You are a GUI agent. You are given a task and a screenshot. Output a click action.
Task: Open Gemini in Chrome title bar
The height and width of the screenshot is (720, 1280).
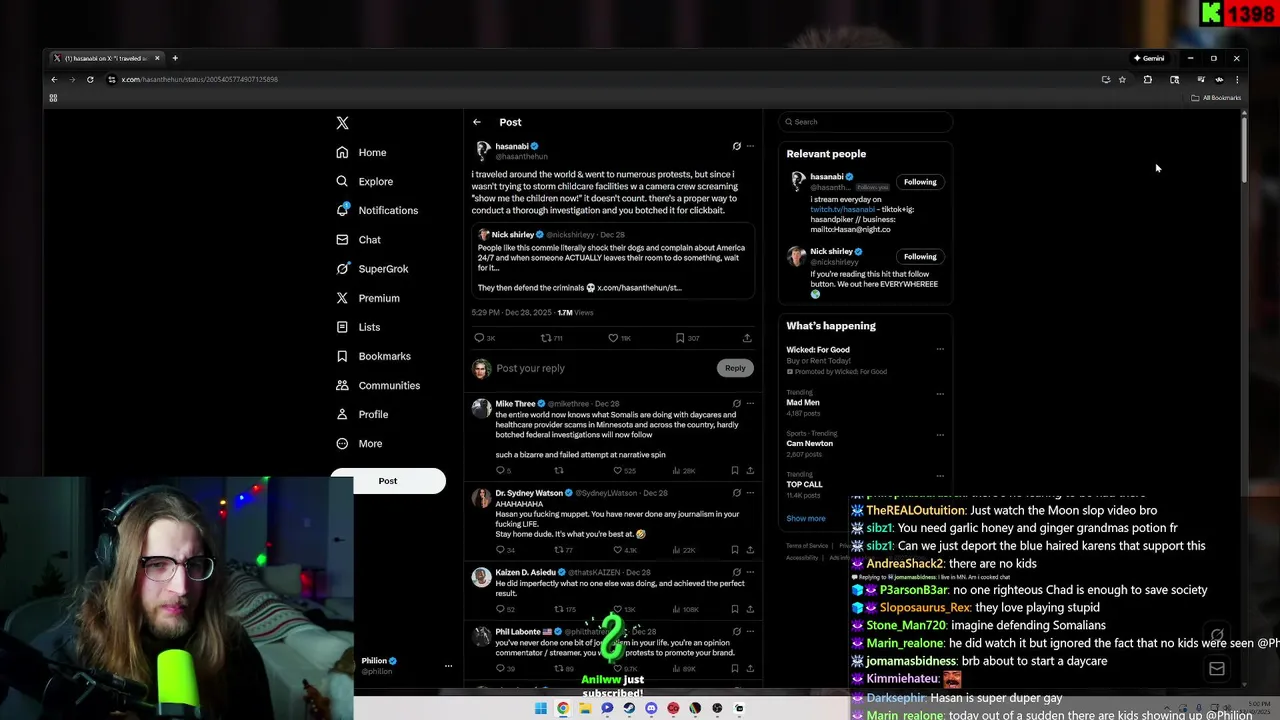coord(1149,58)
